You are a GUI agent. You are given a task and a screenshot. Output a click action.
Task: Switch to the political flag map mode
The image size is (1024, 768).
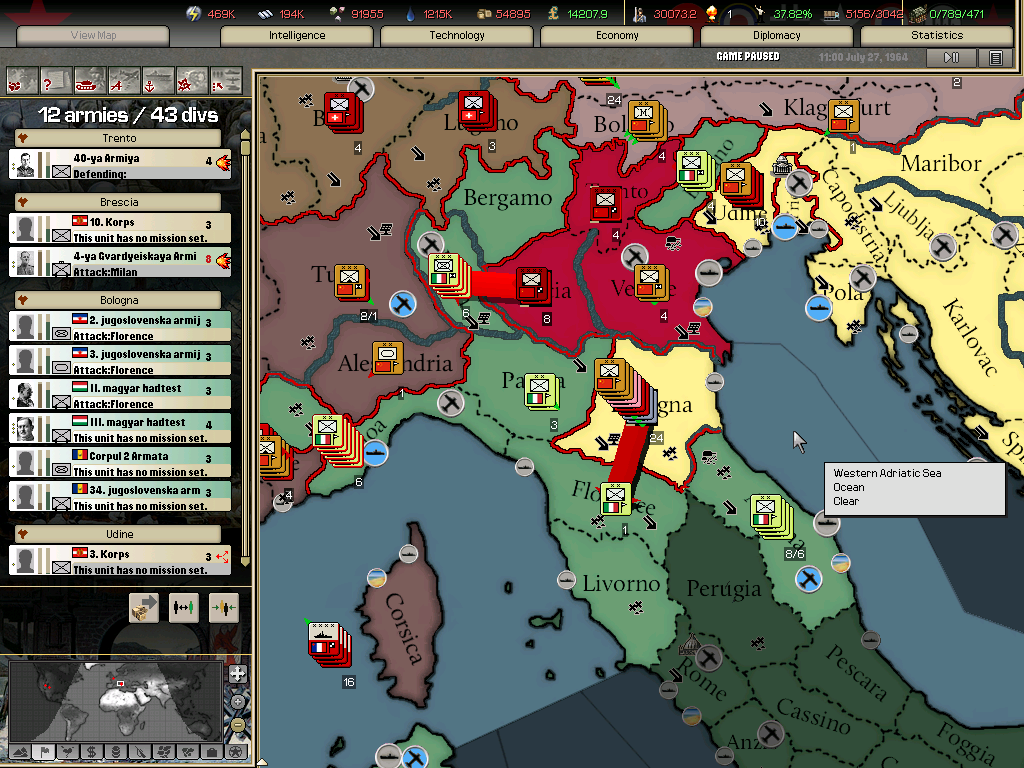pos(44,751)
